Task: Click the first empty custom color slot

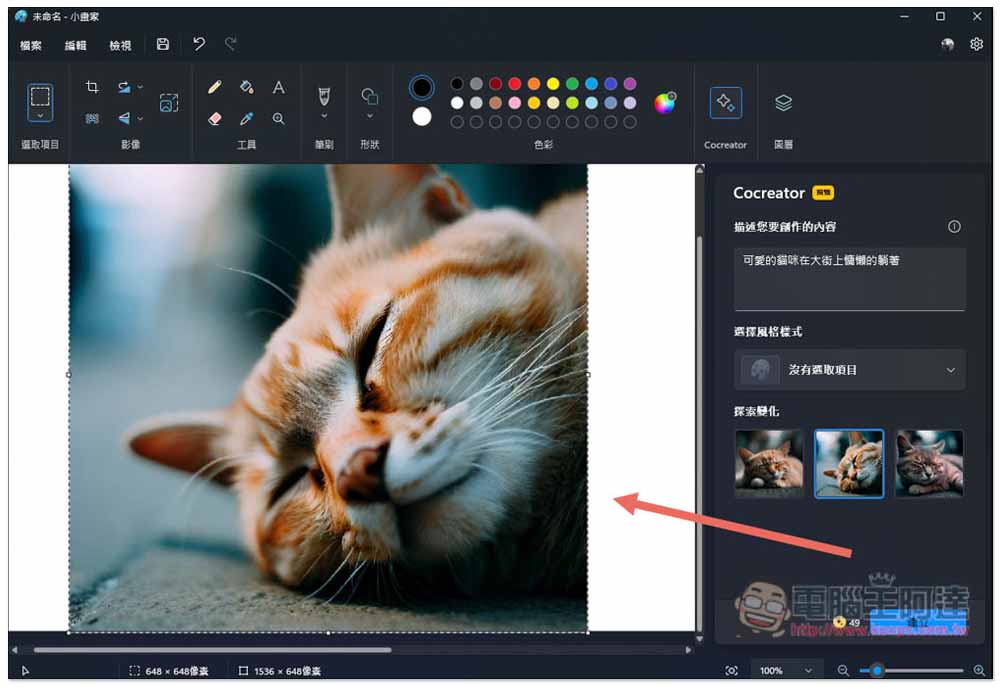Action: (x=457, y=122)
